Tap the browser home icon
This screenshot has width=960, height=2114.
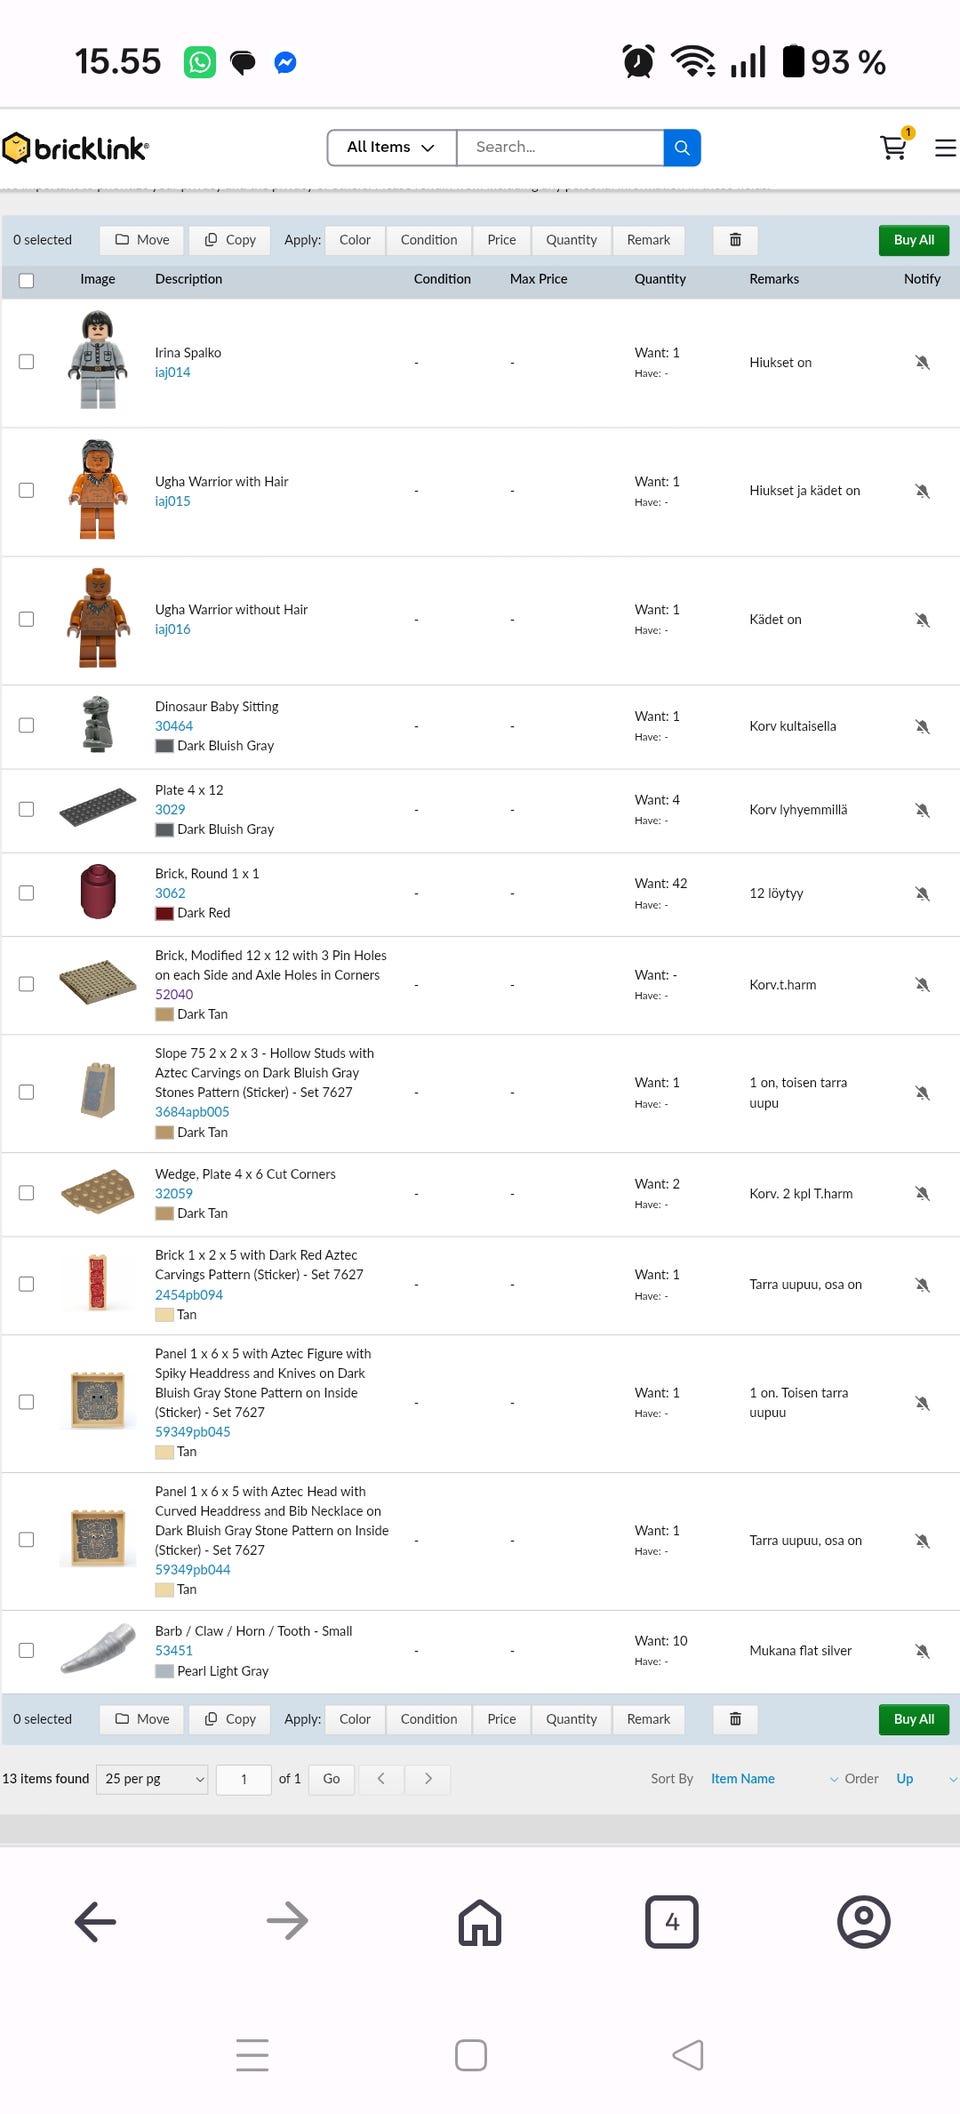(480, 1922)
